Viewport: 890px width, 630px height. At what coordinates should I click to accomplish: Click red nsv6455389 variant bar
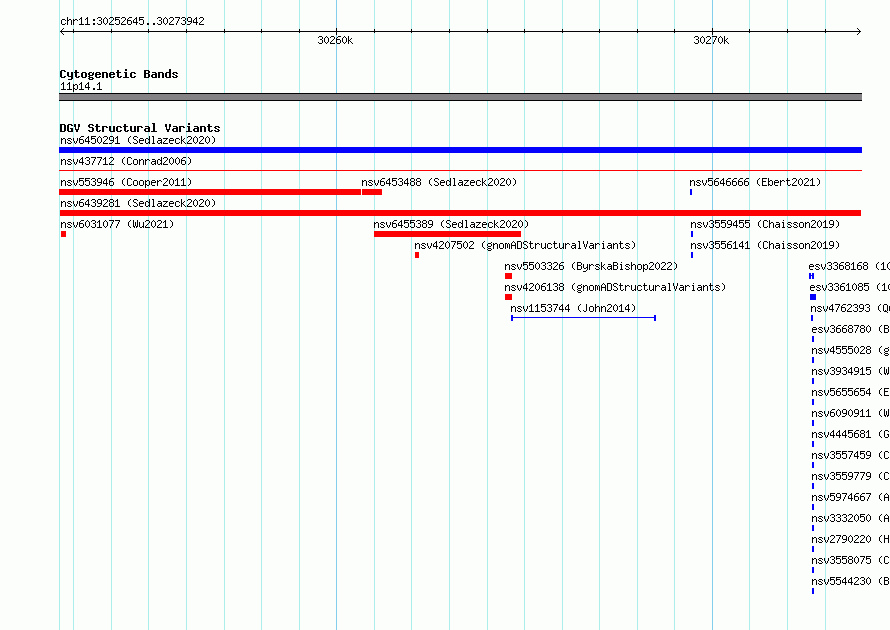tap(447, 234)
